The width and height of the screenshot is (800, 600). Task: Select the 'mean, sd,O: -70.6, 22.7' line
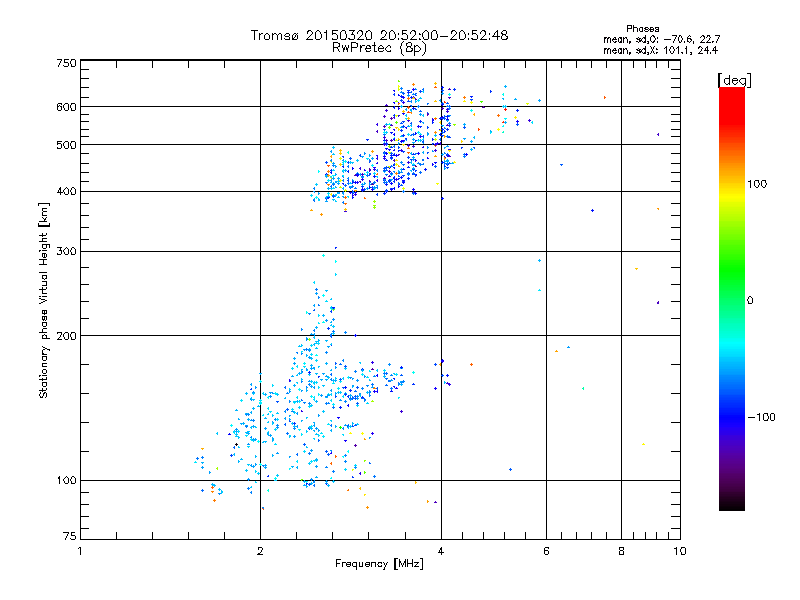pos(661,39)
